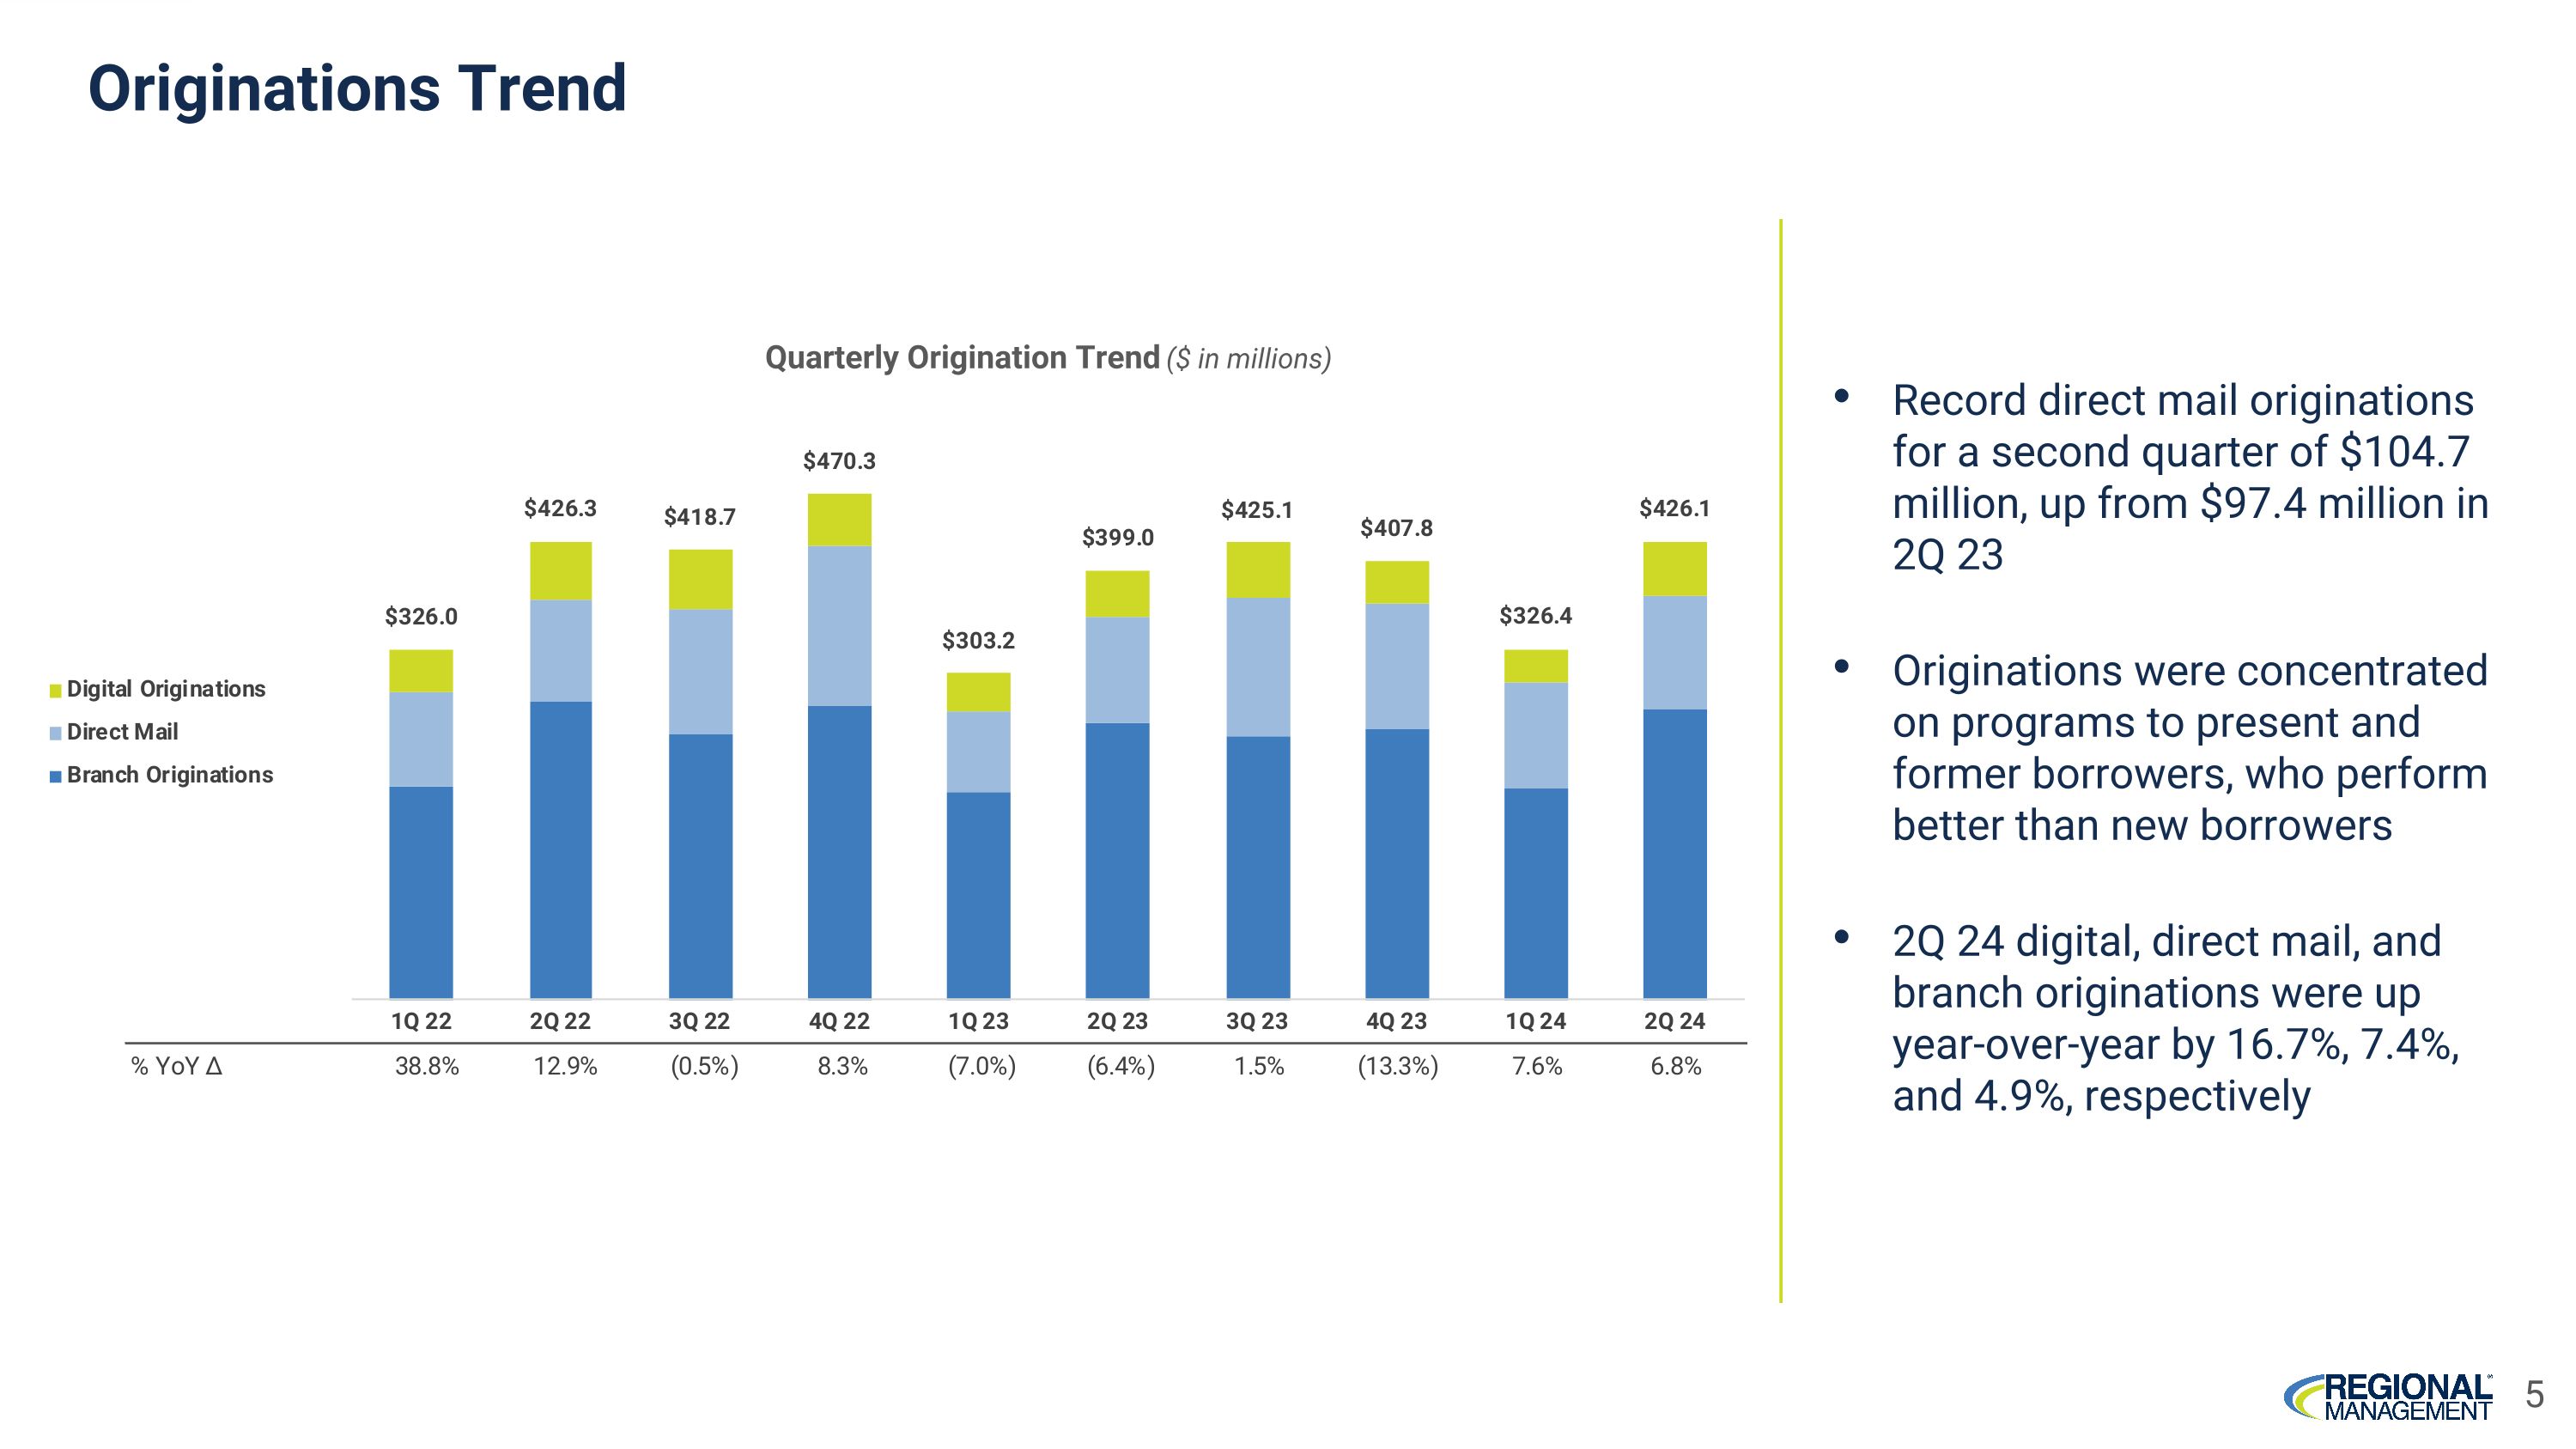The image size is (2576, 1449).
Task: Click the % YoY Δ row label
Action: 177,1066
